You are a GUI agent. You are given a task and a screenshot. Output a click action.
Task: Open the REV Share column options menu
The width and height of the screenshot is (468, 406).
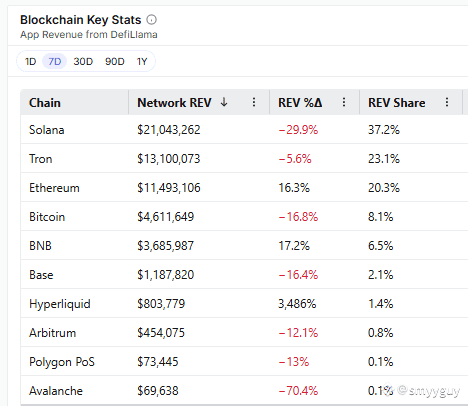tap(447, 102)
